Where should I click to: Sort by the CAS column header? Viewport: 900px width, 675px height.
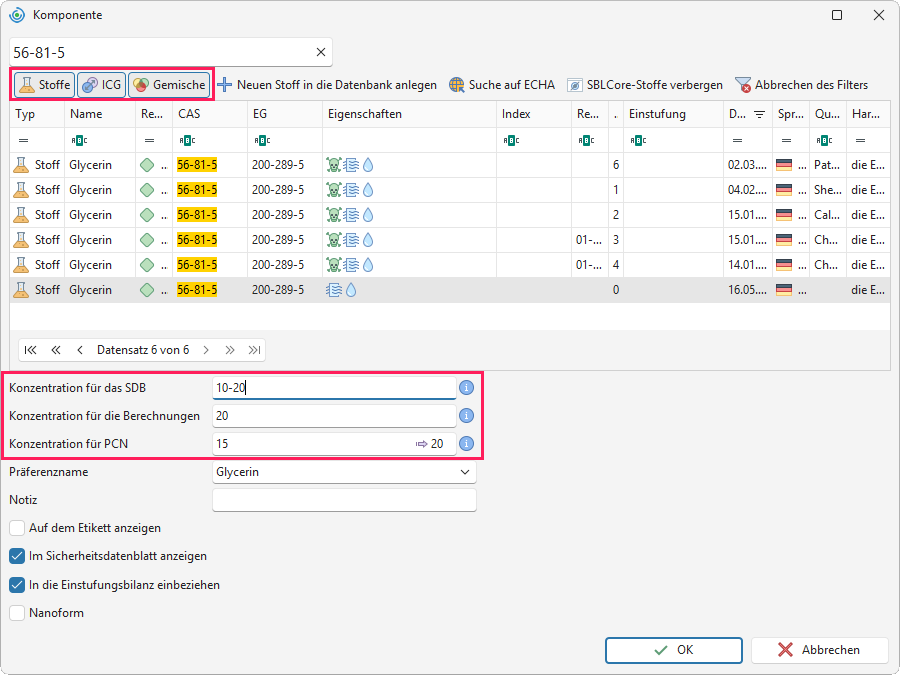pos(210,114)
